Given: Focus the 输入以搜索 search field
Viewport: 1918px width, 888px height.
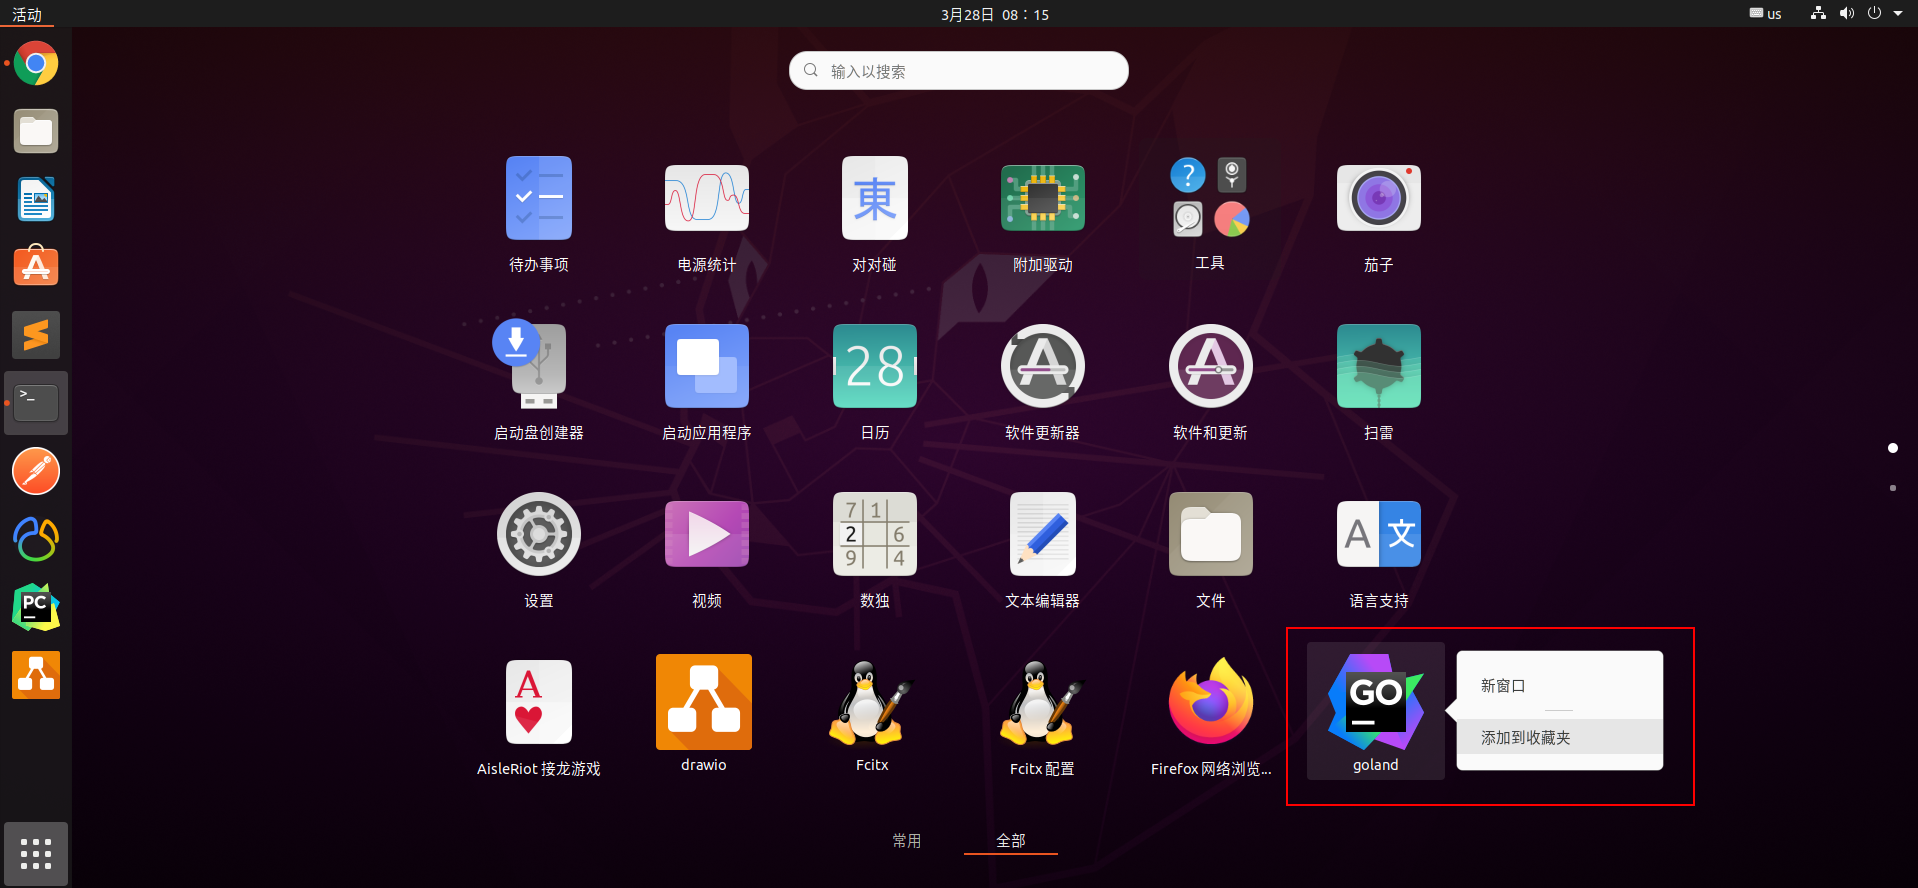Looking at the screenshot, I should tap(959, 71).
